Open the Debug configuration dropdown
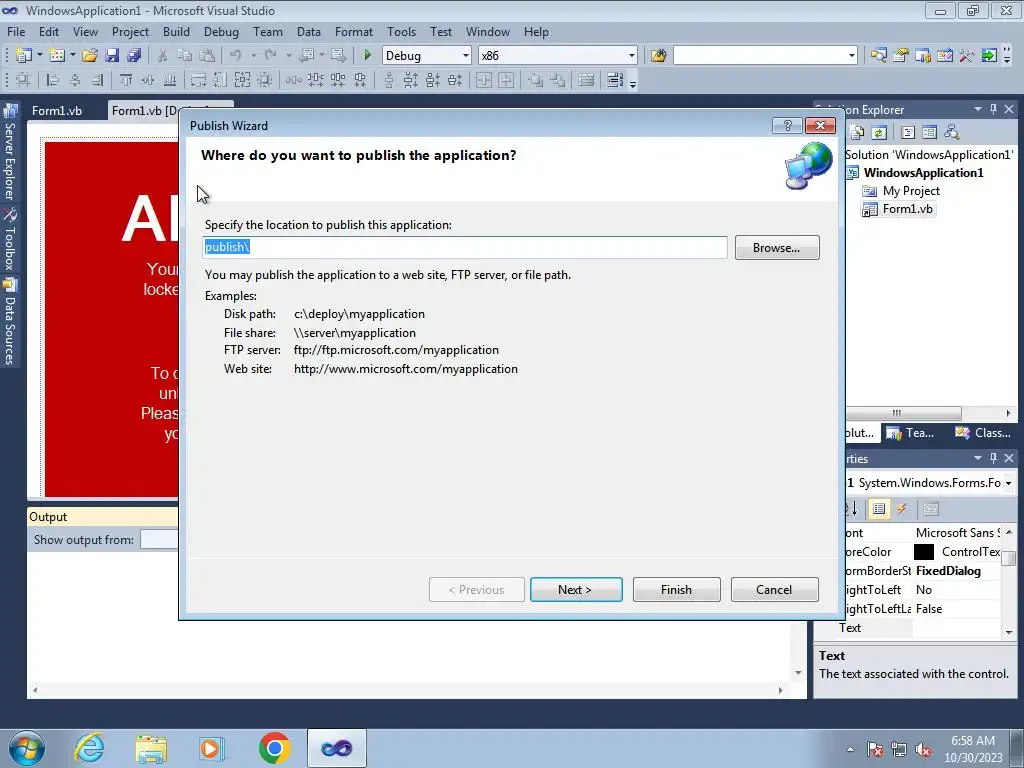This screenshot has width=1024, height=768. (466, 56)
